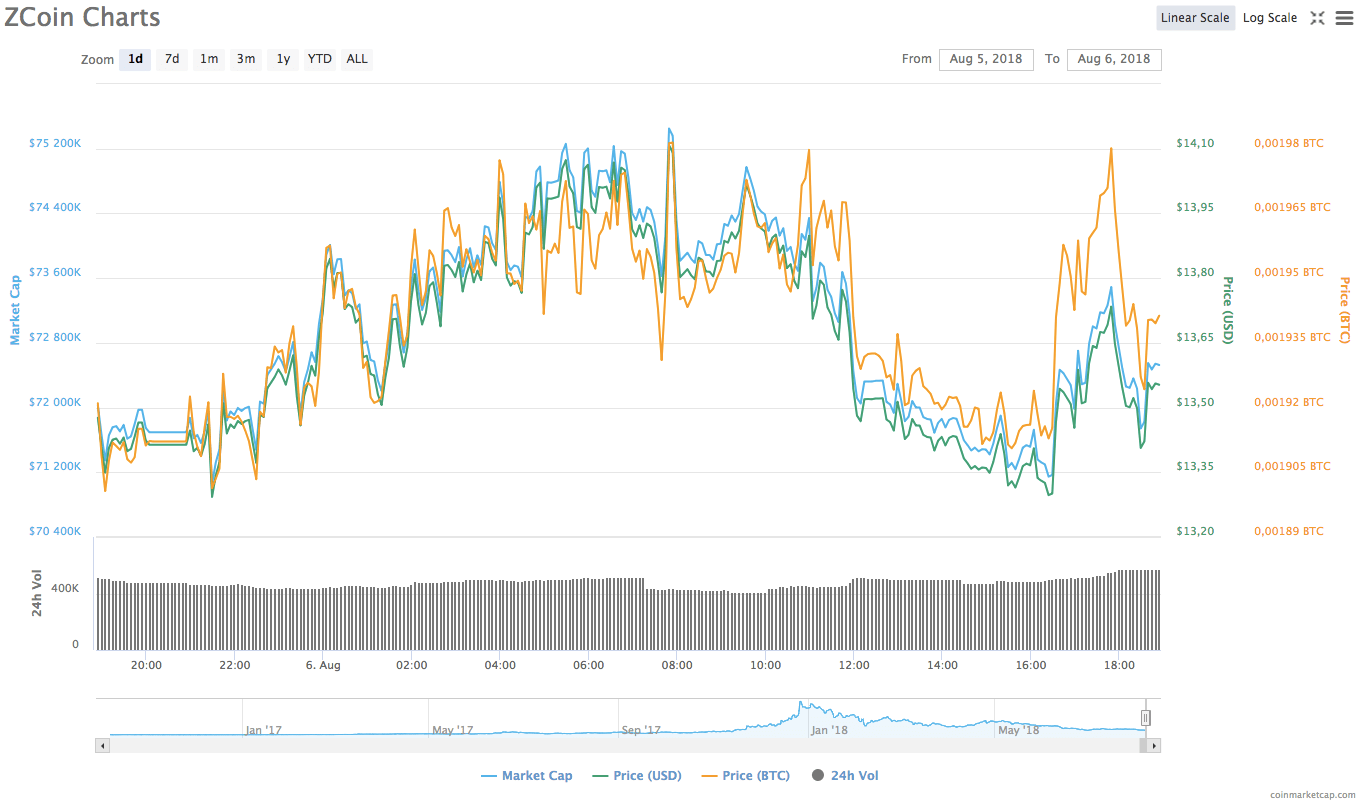This screenshot has height=803, width=1366.
Task: Set zoom to 7d
Action: 172,59
